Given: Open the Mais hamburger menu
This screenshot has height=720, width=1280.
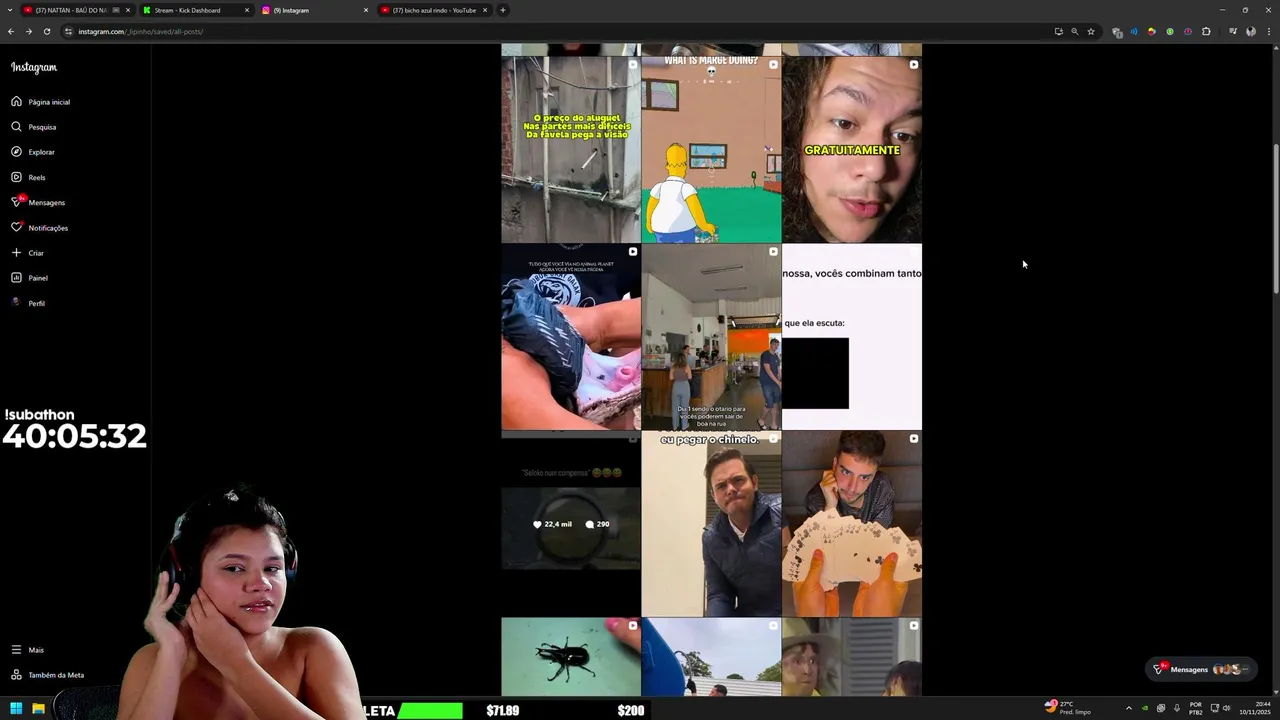Looking at the screenshot, I should tap(27, 650).
